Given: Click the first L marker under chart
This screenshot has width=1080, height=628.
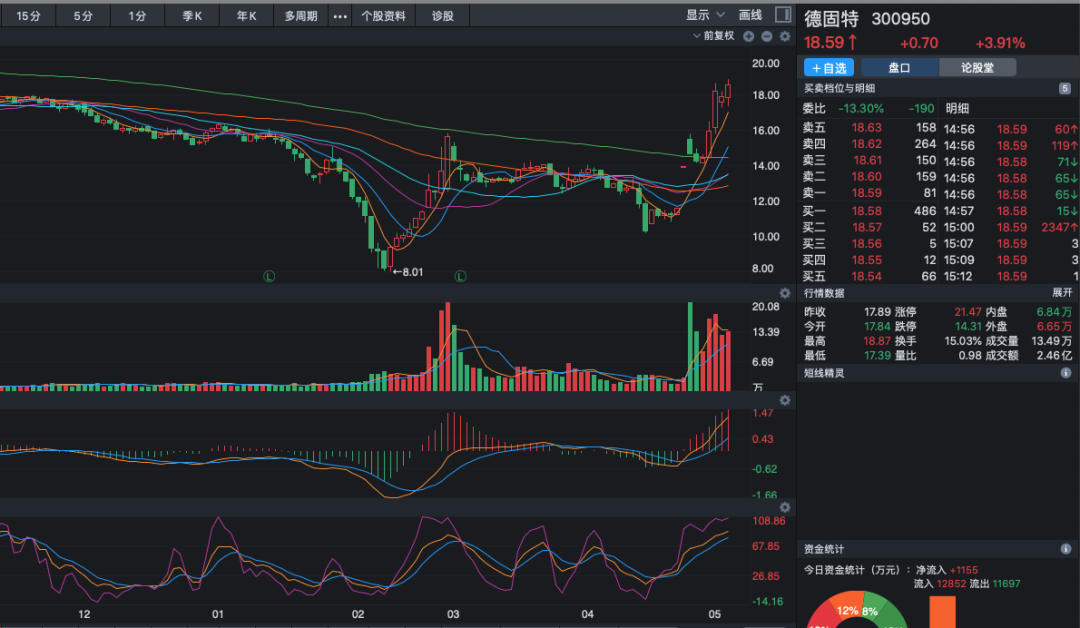Looking at the screenshot, I should pyautogui.click(x=269, y=276).
